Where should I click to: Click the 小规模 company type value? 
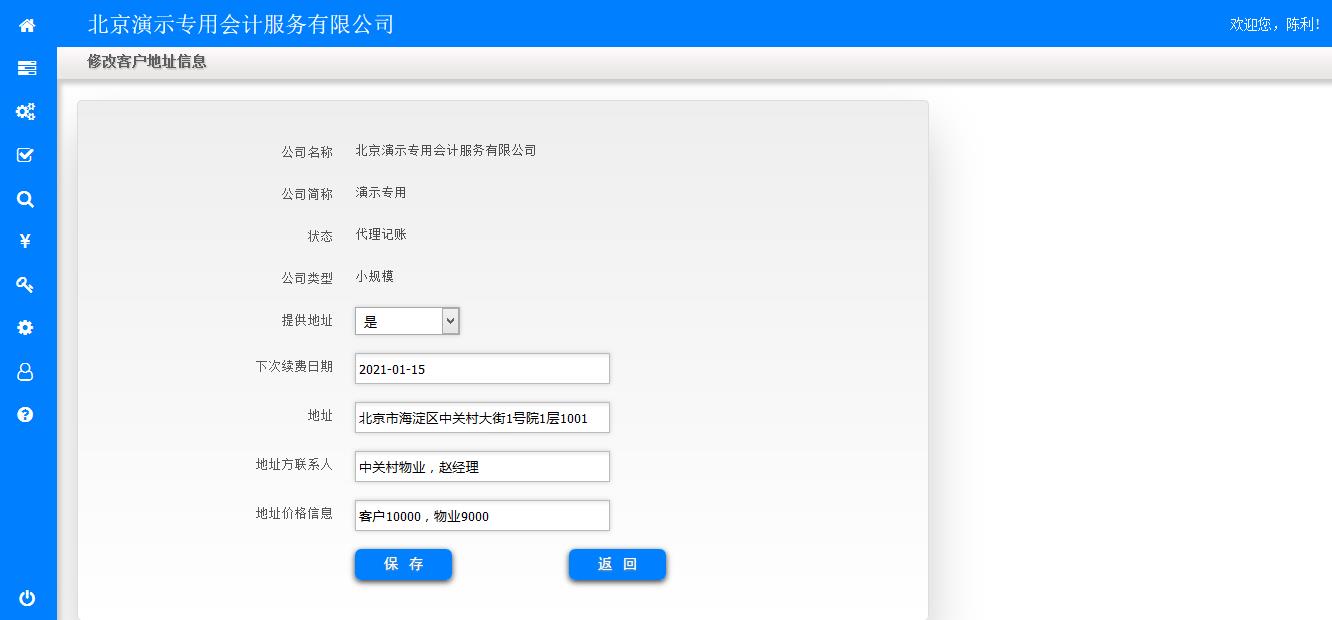click(375, 276)
